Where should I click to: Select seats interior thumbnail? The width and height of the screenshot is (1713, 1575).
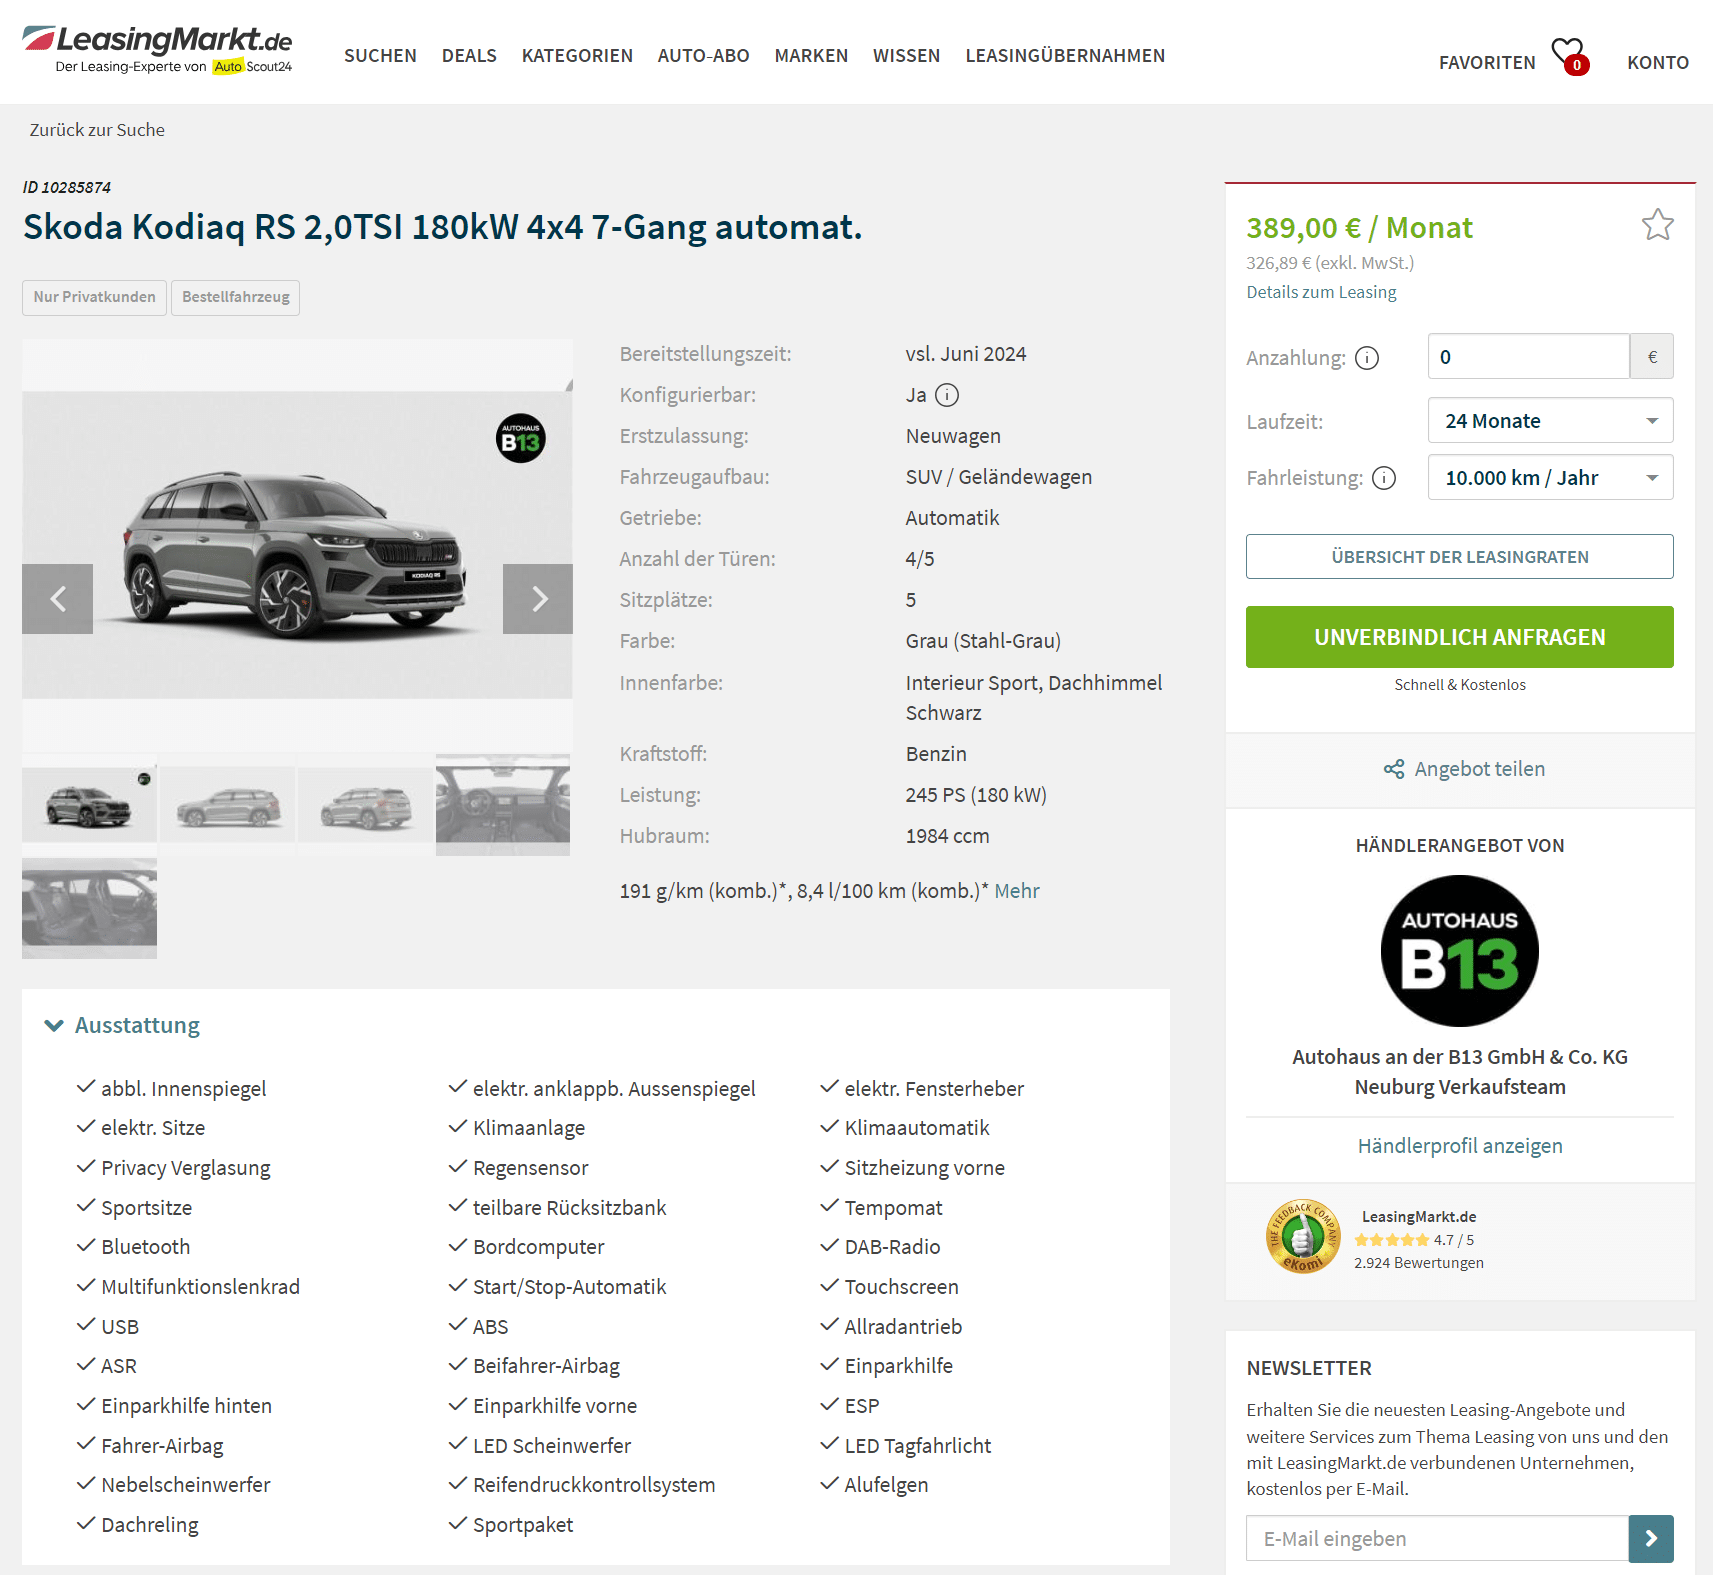89,908
